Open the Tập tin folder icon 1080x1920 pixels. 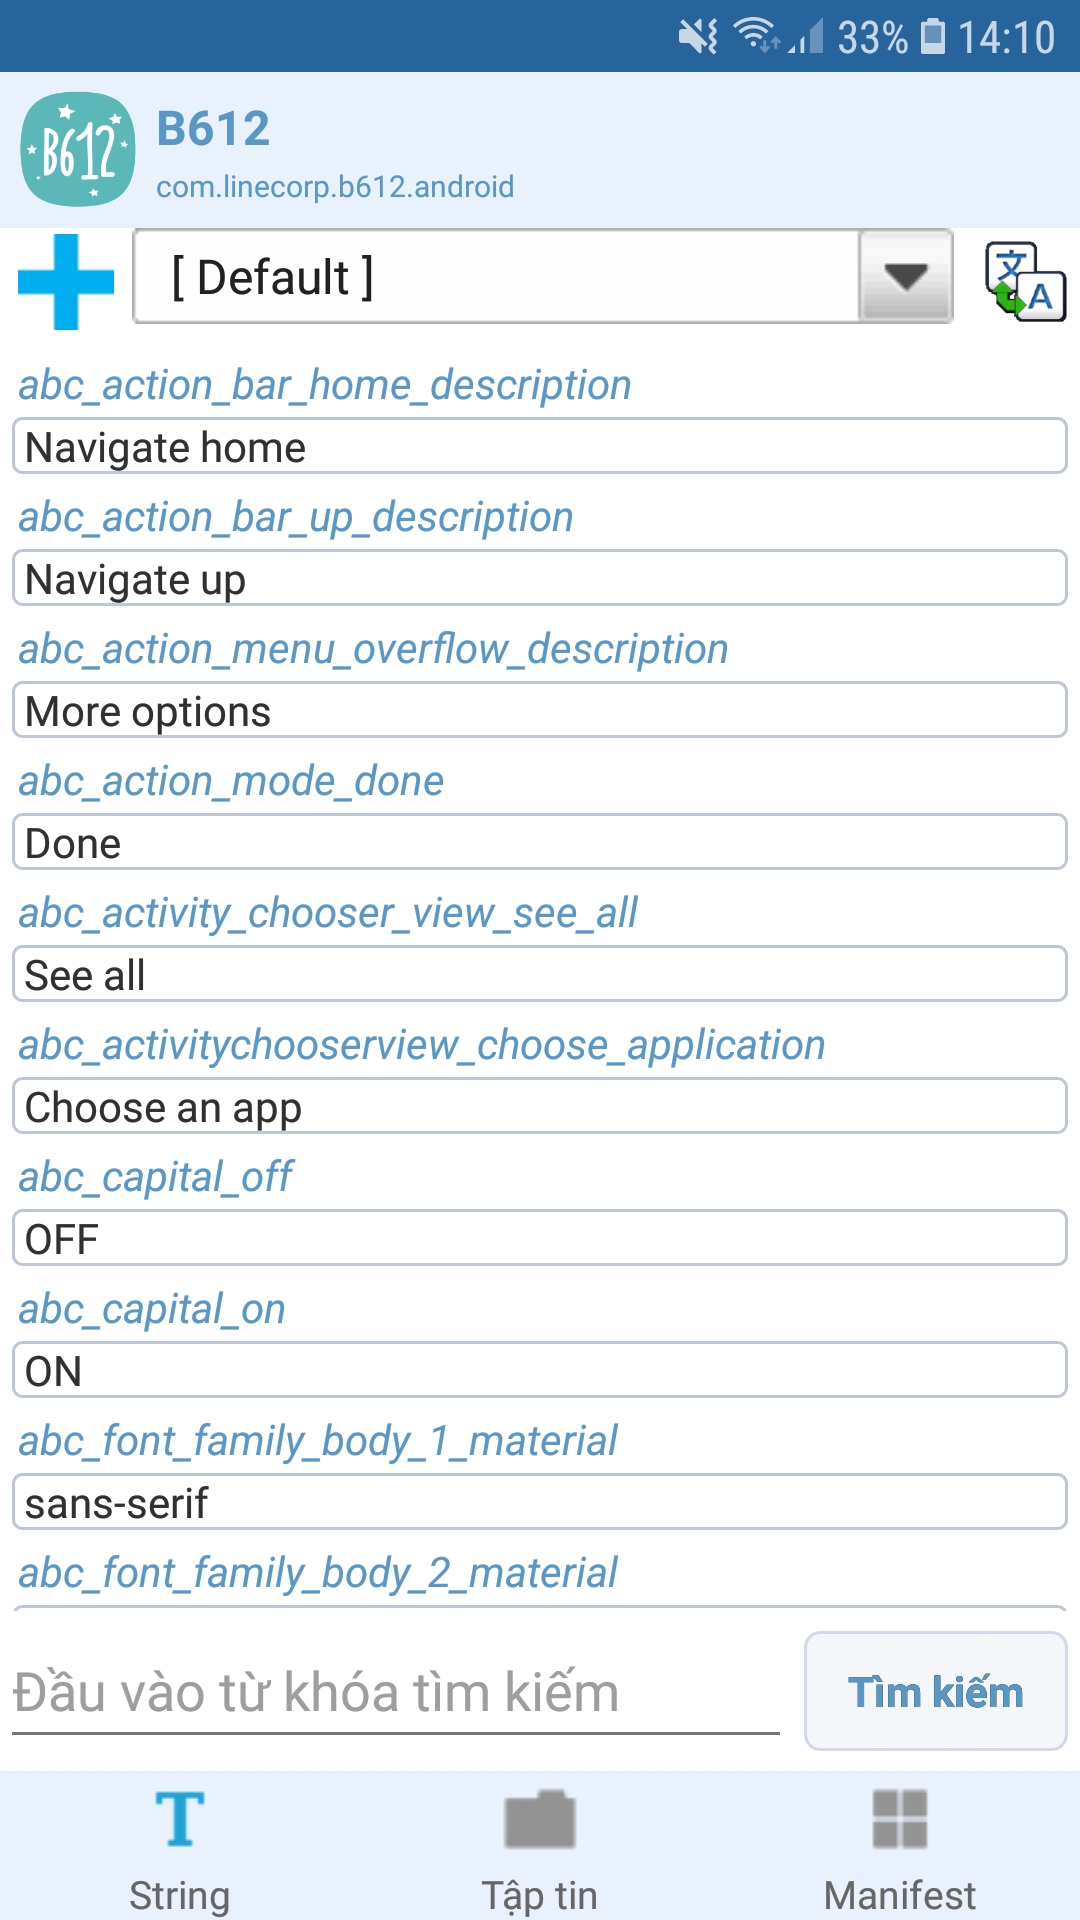540,1819
